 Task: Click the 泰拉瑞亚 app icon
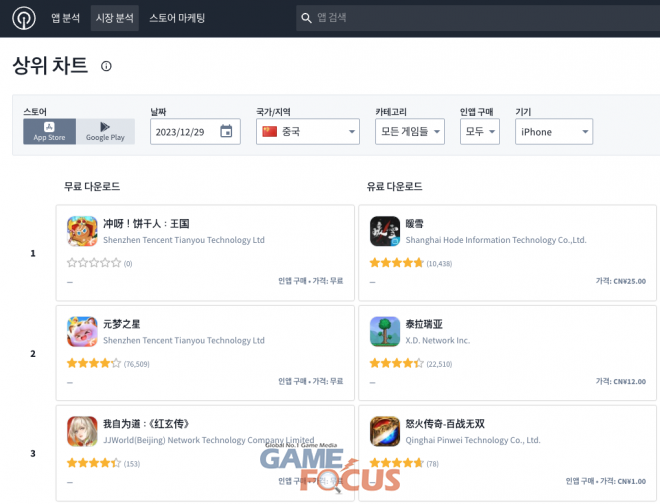[x=385, y=331]
